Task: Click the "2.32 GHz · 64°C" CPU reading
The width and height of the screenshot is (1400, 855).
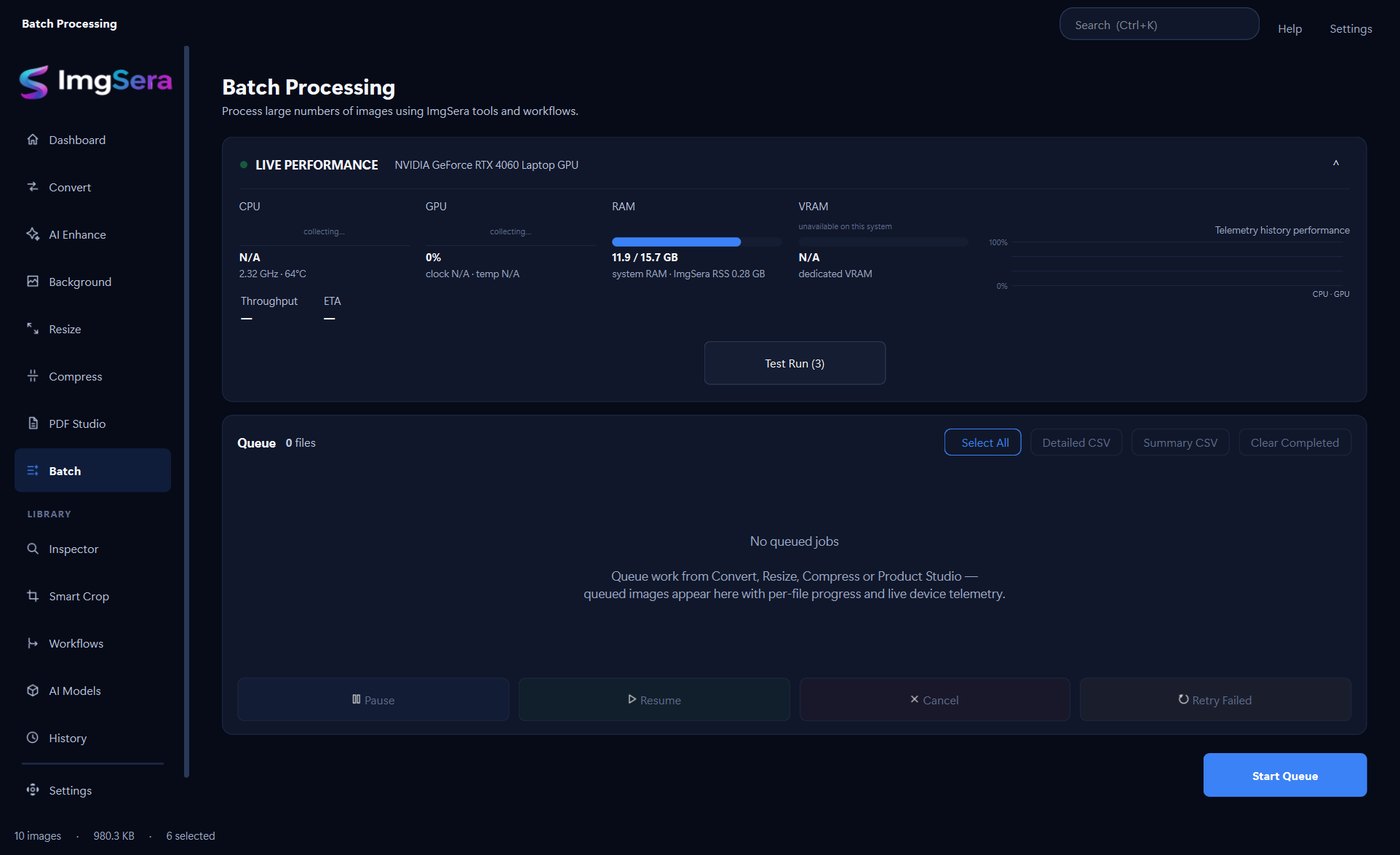Action: coord(273,273)
